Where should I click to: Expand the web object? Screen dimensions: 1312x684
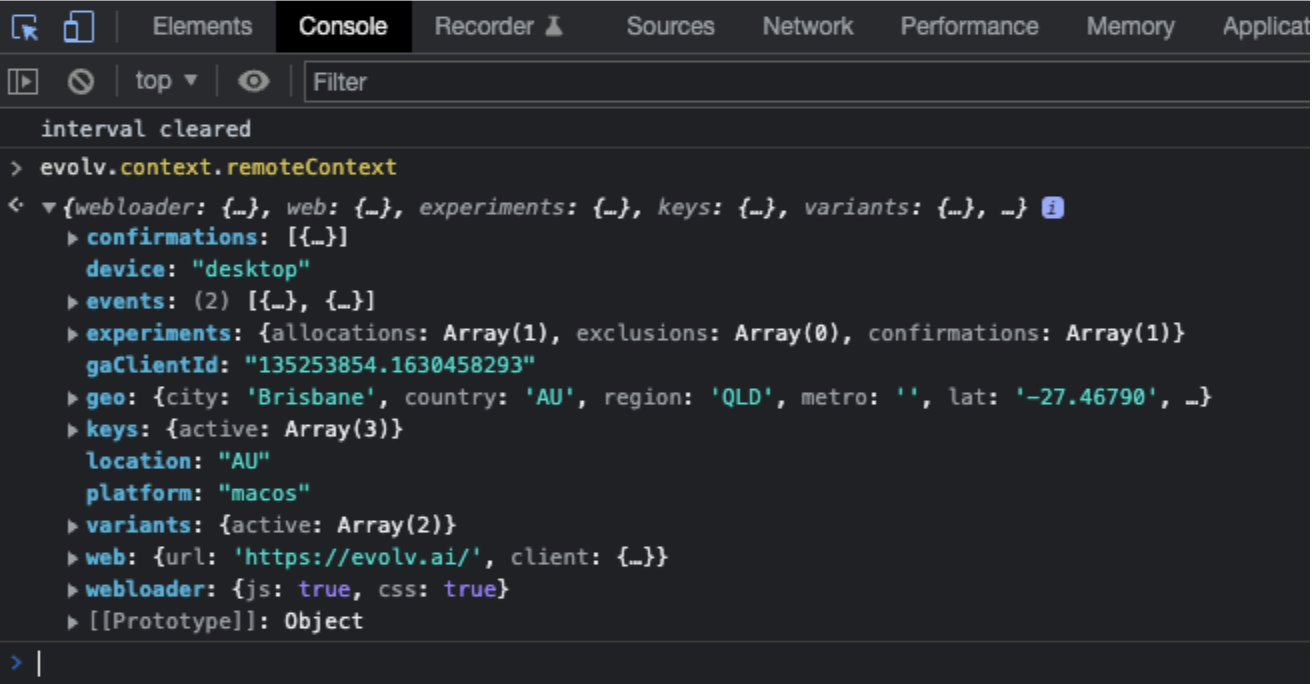[x=73, y=558]
